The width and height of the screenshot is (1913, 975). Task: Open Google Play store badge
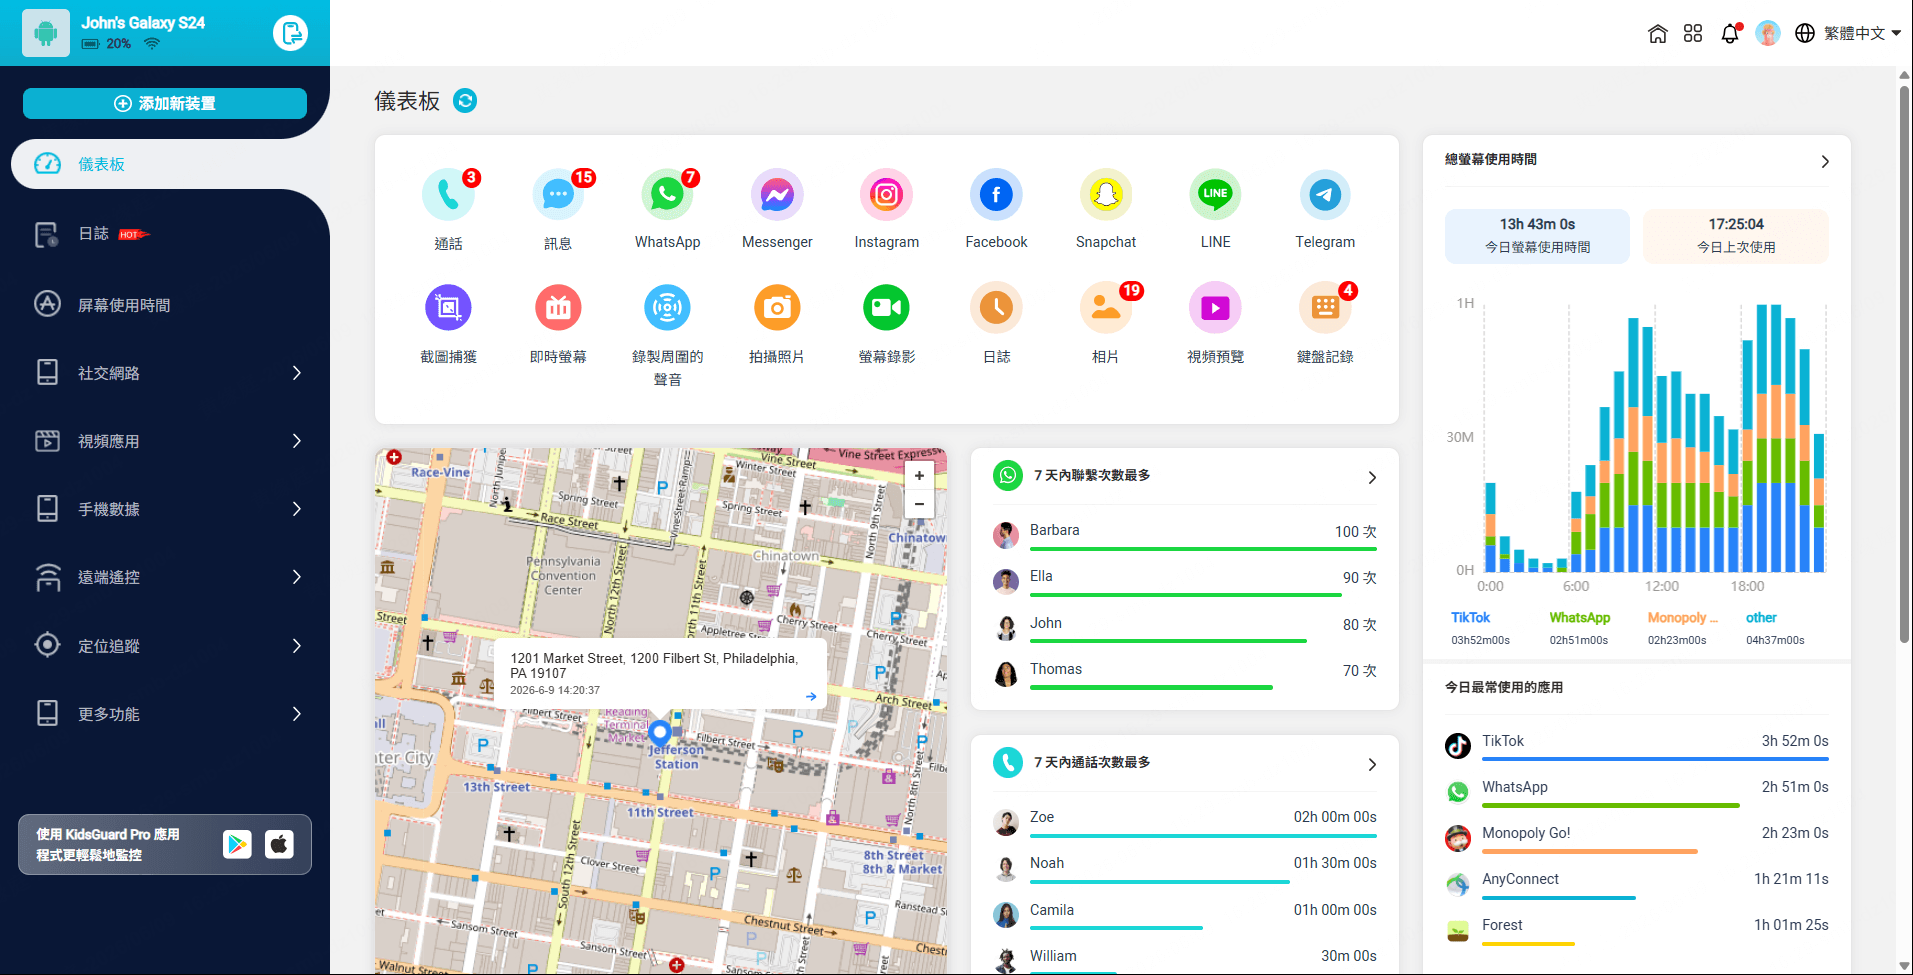click(237, 844)
